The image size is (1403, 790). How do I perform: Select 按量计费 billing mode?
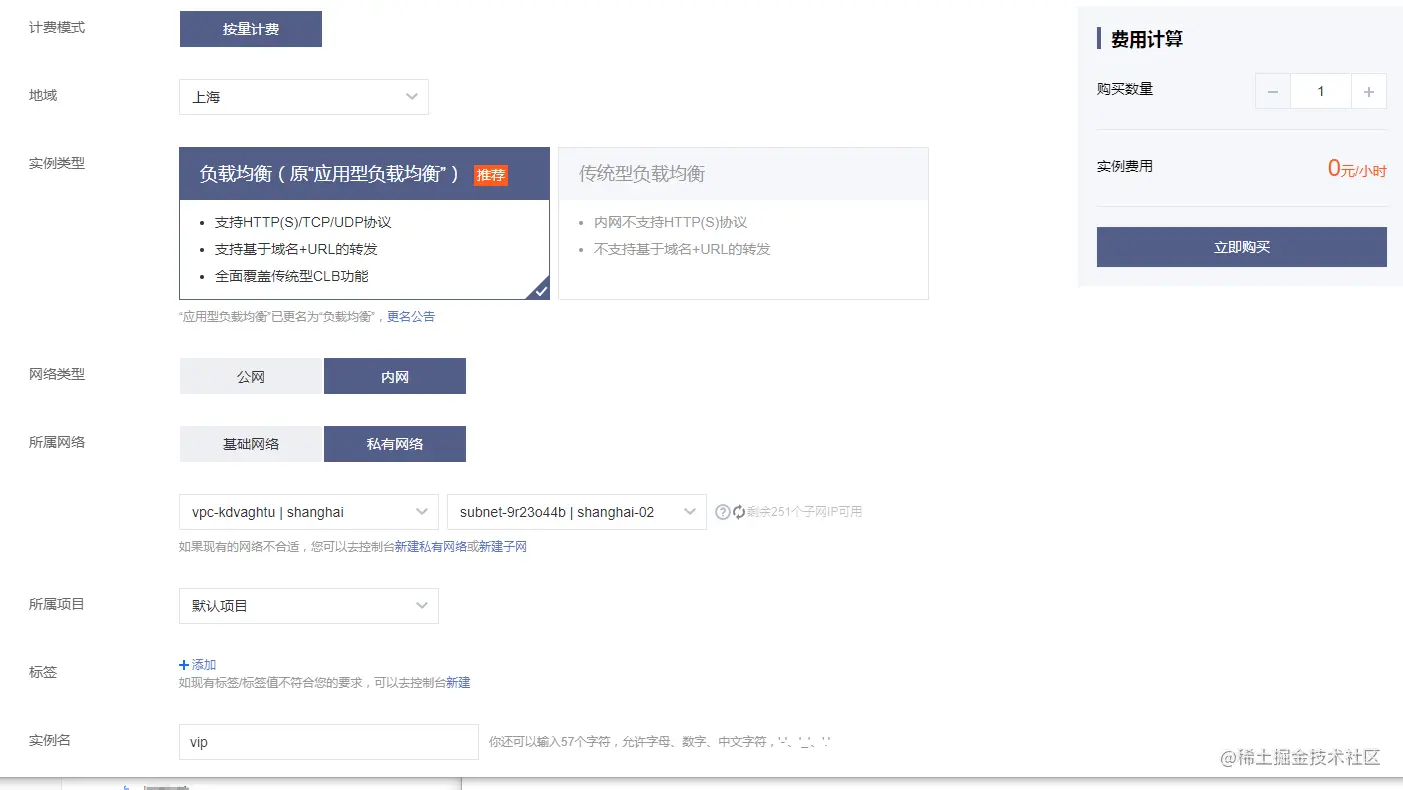tap(251, 29)
